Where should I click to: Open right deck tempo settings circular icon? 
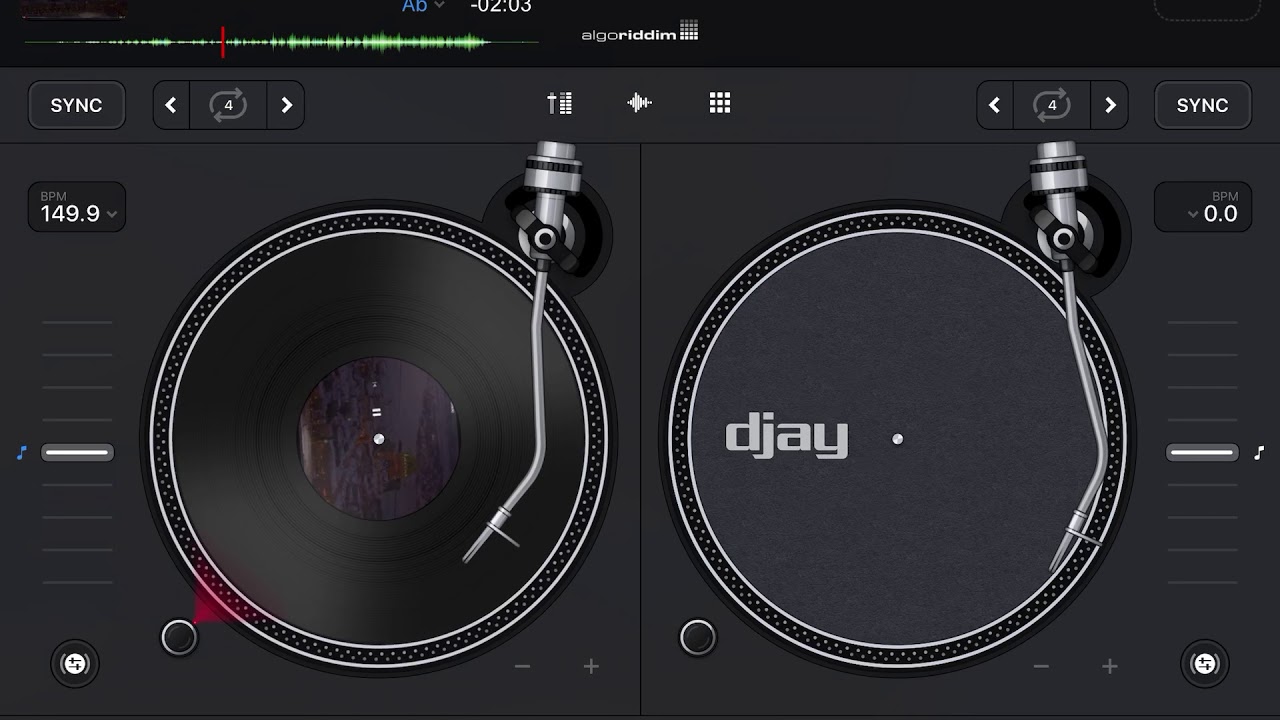(x=1205, y=663)
